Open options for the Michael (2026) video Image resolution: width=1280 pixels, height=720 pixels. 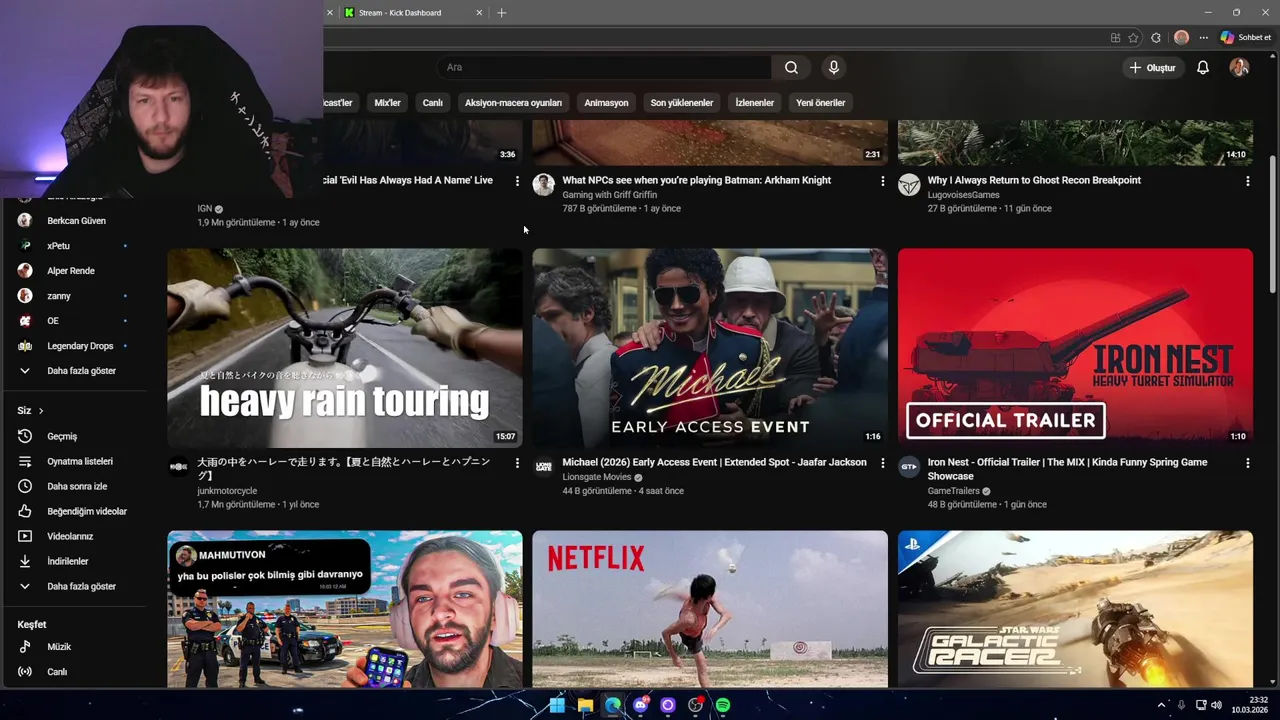click(882, 463)
